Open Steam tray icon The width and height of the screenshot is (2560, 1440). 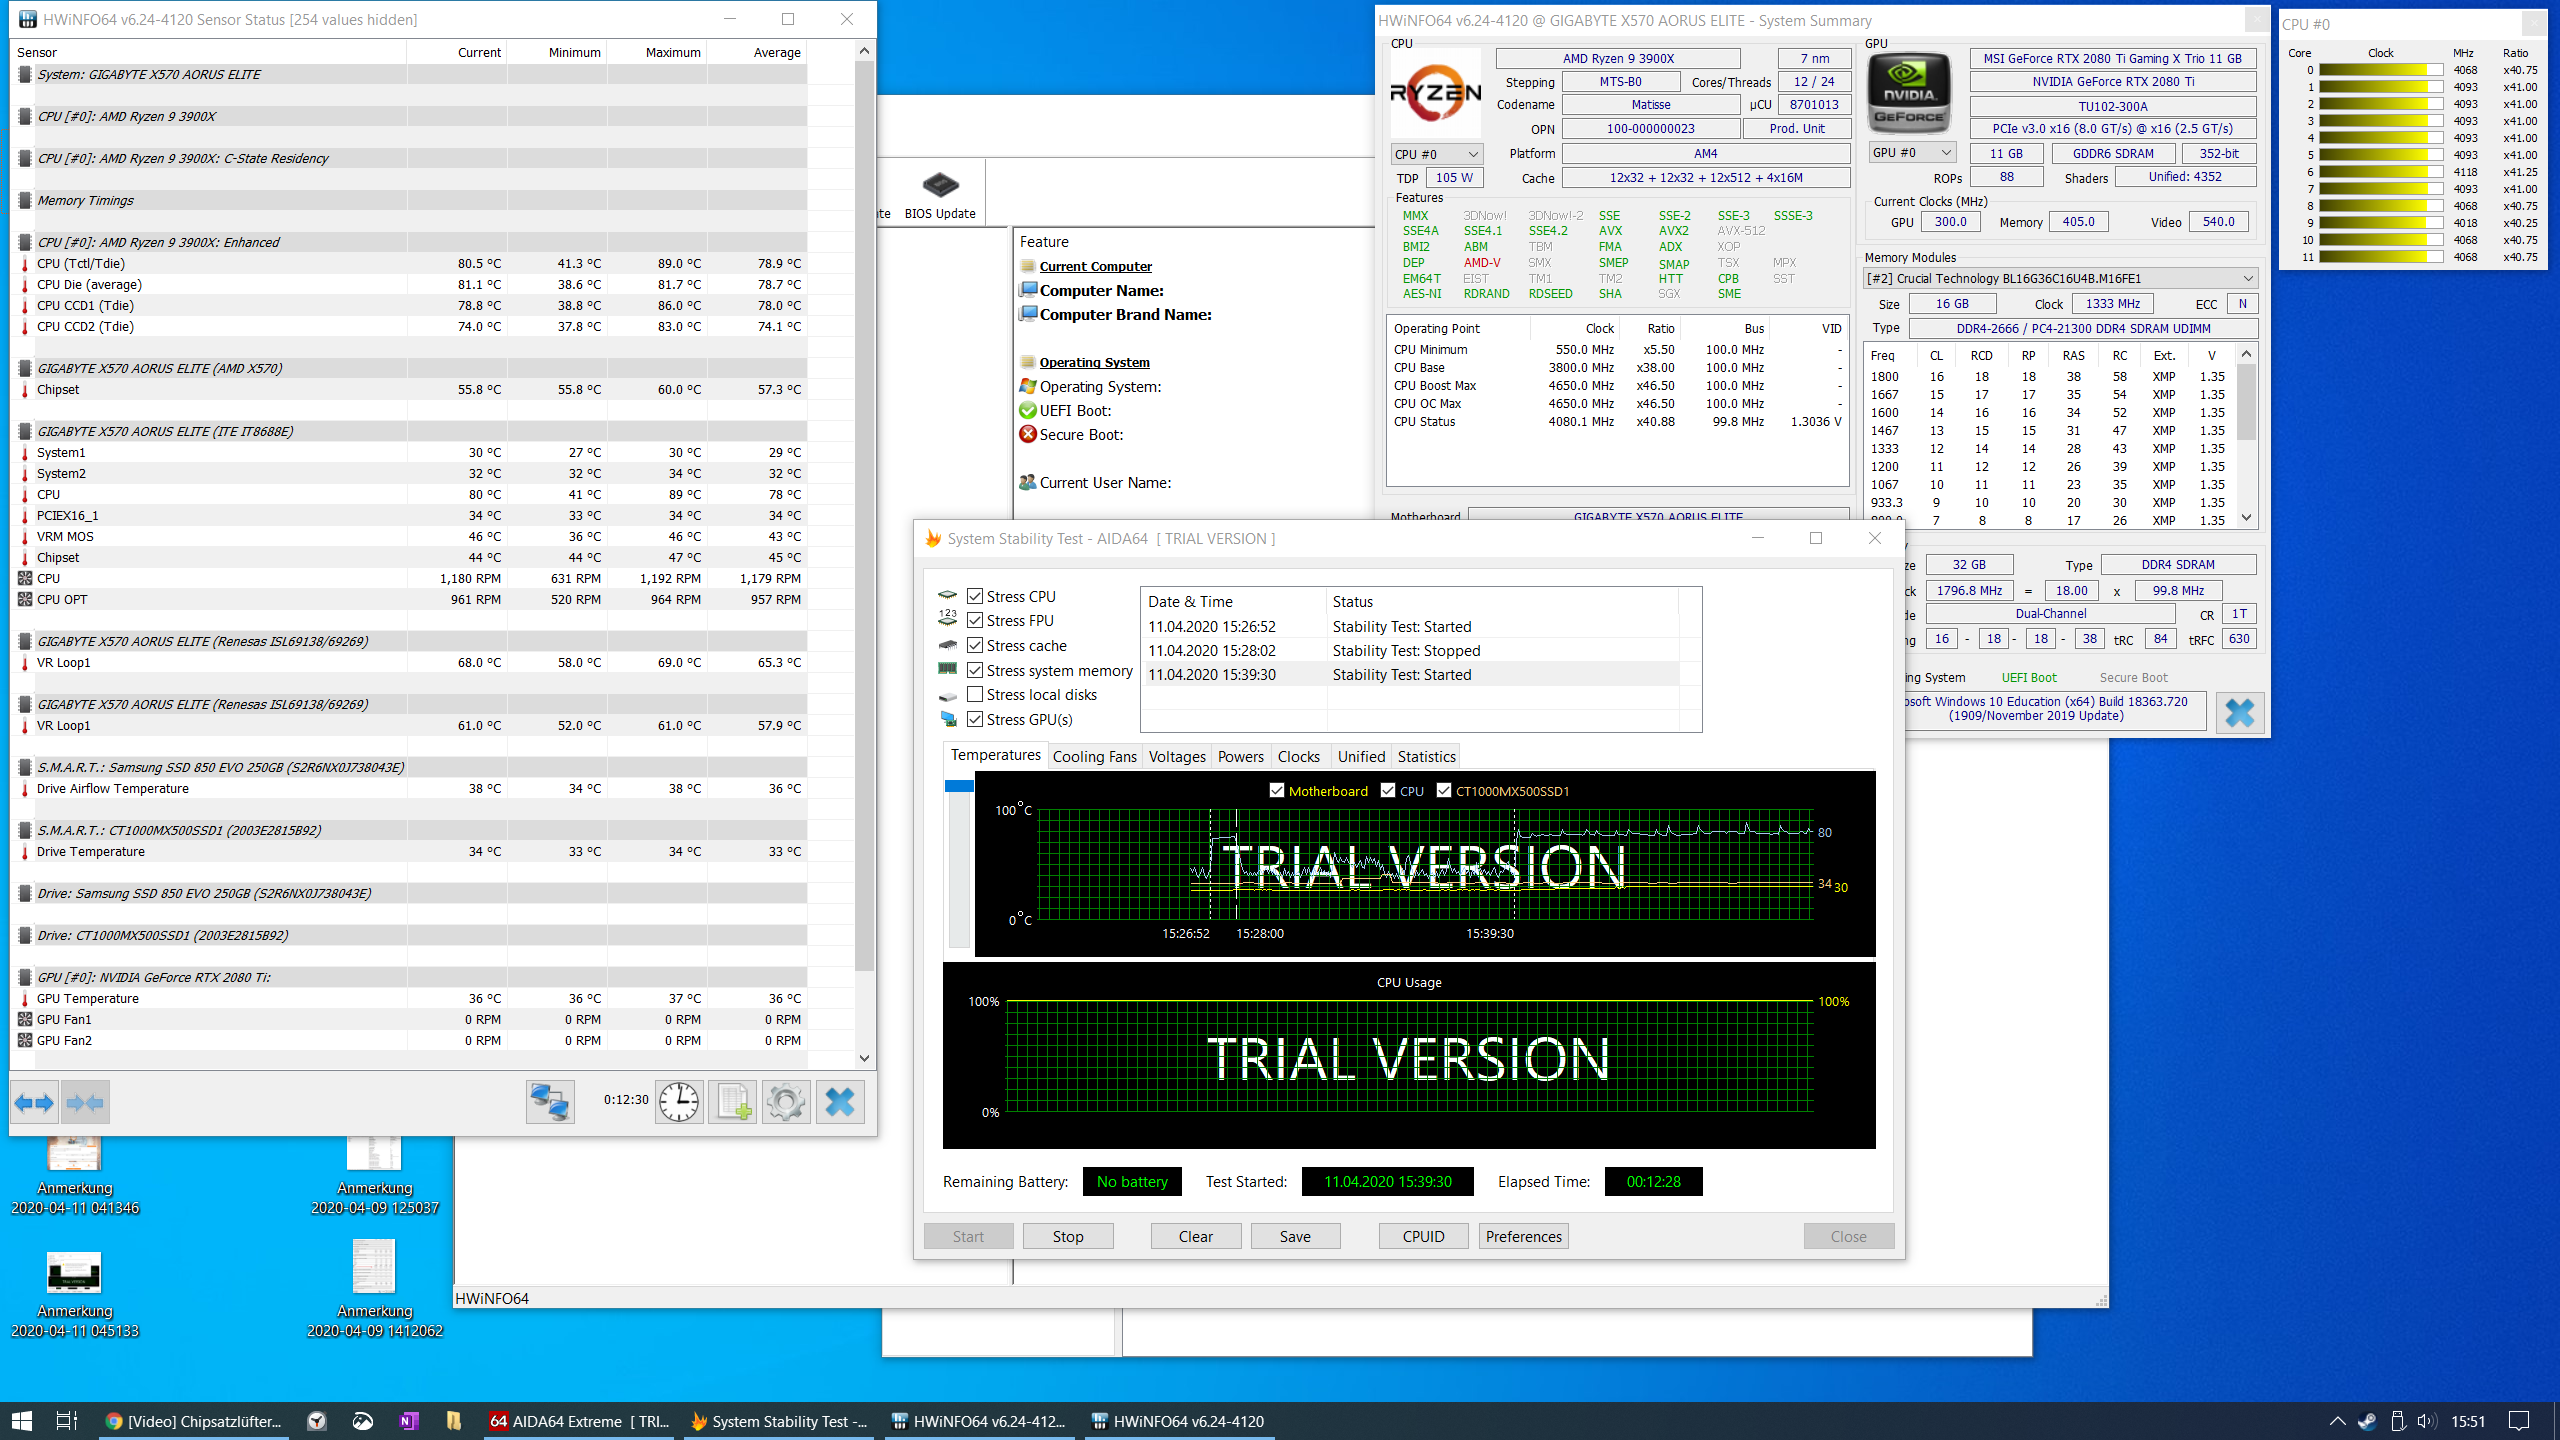click(2367, 1421)
